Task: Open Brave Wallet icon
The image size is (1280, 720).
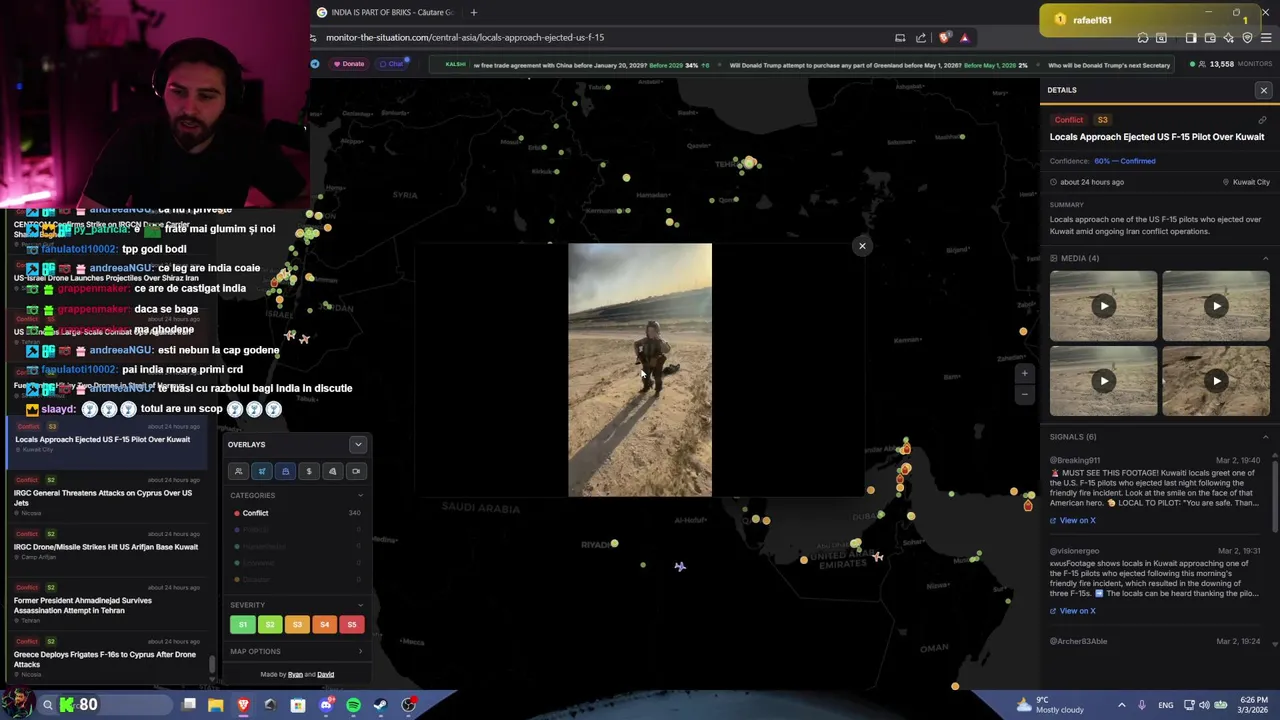Action: coord(1210,38)
